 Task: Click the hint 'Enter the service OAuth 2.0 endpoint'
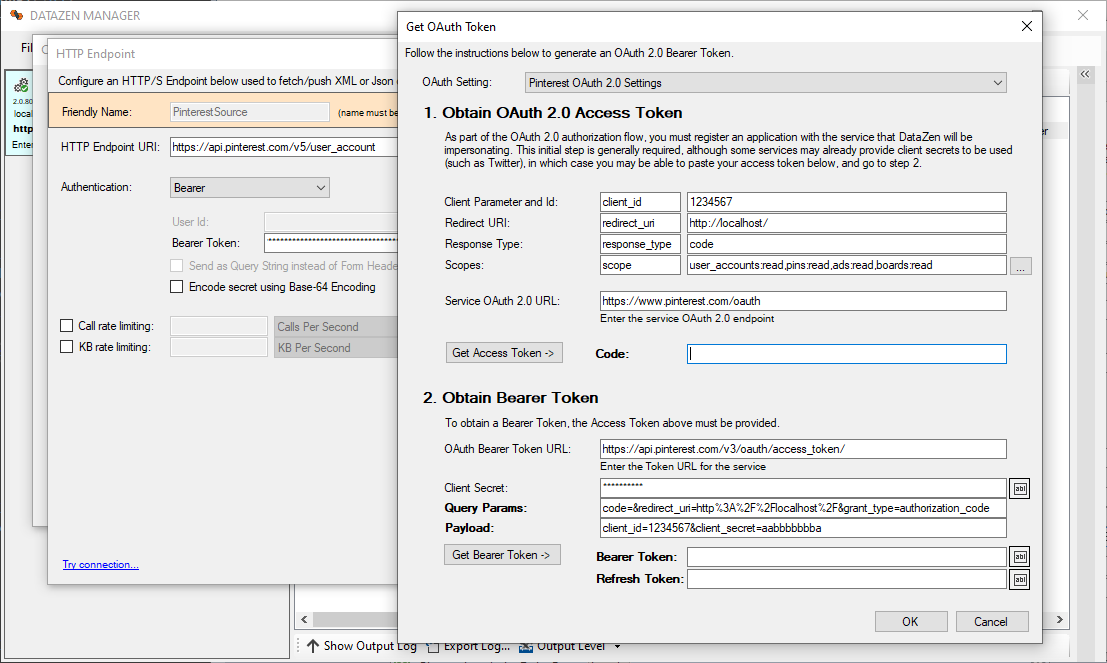coord(687,318)
